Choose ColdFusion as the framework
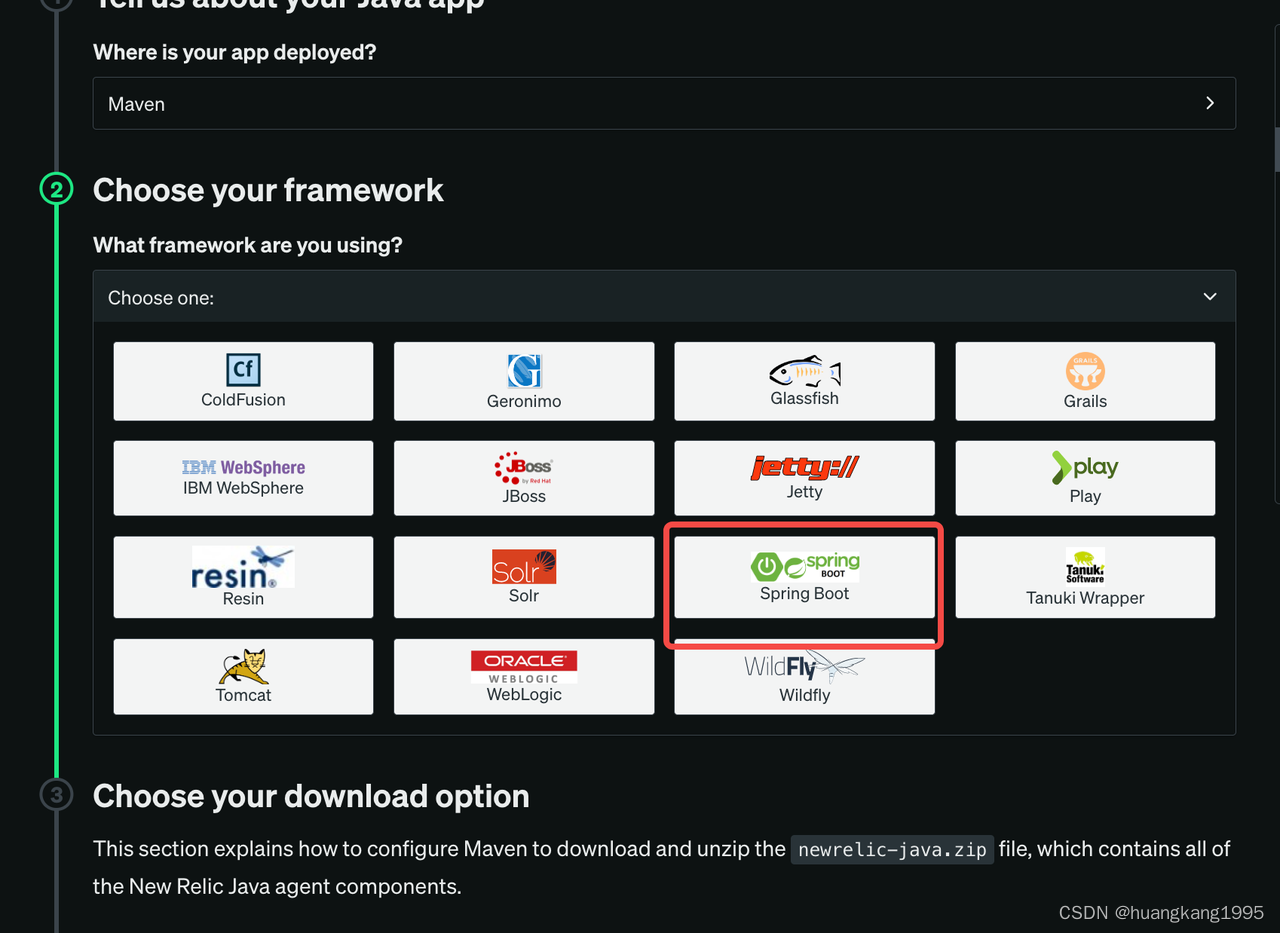1280x933 pixels. [x=243, y=380]
